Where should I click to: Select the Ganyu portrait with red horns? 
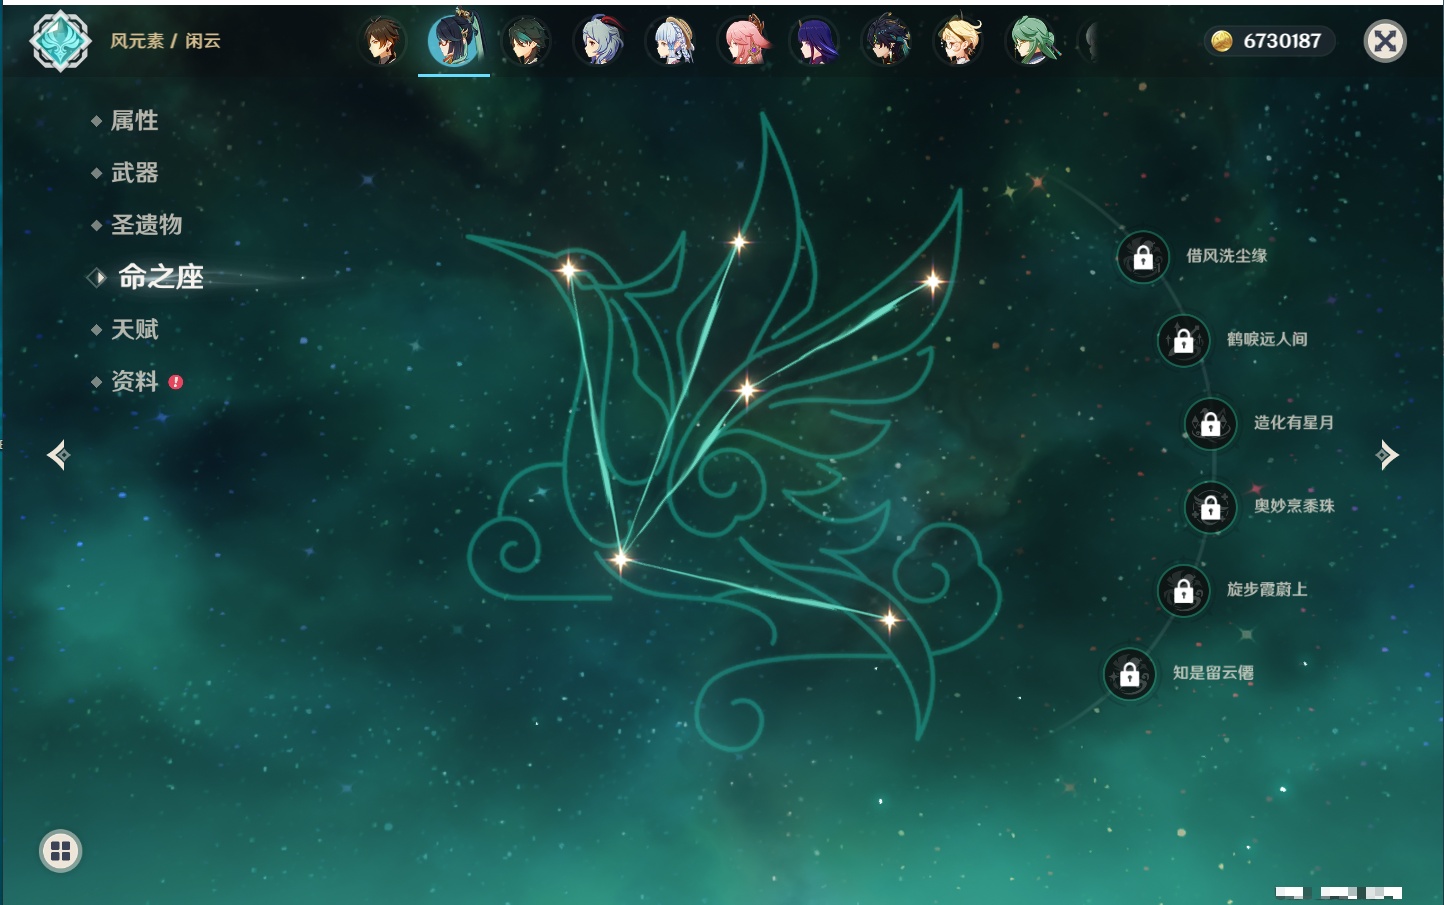point(599,41)
